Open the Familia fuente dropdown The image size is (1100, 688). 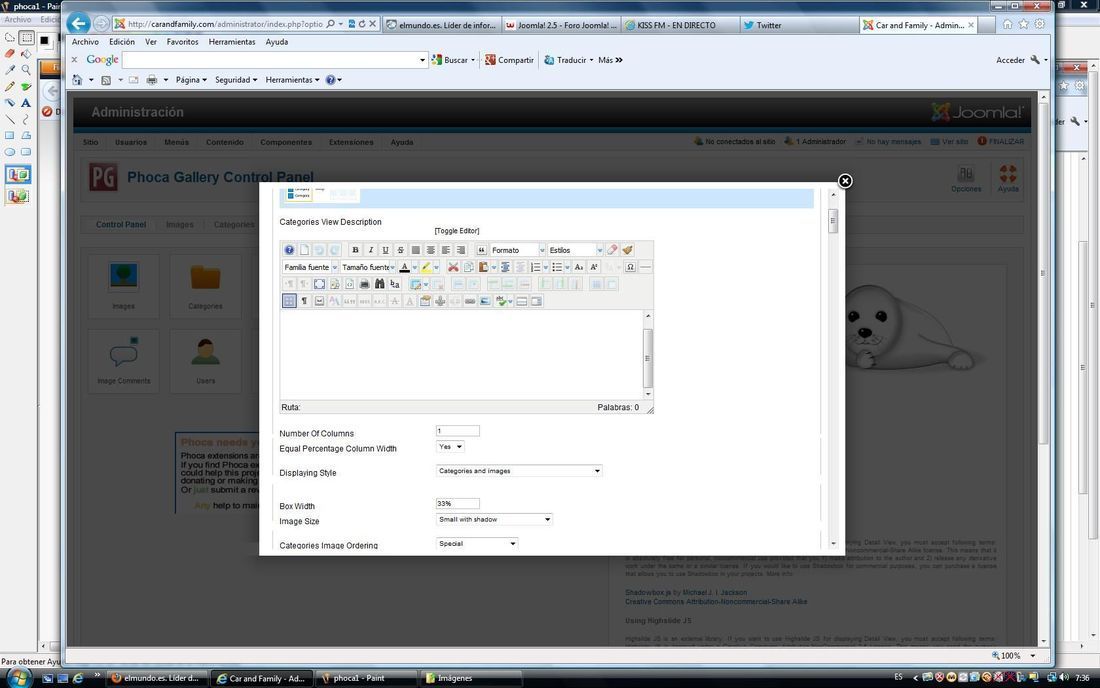click(311, 267)
